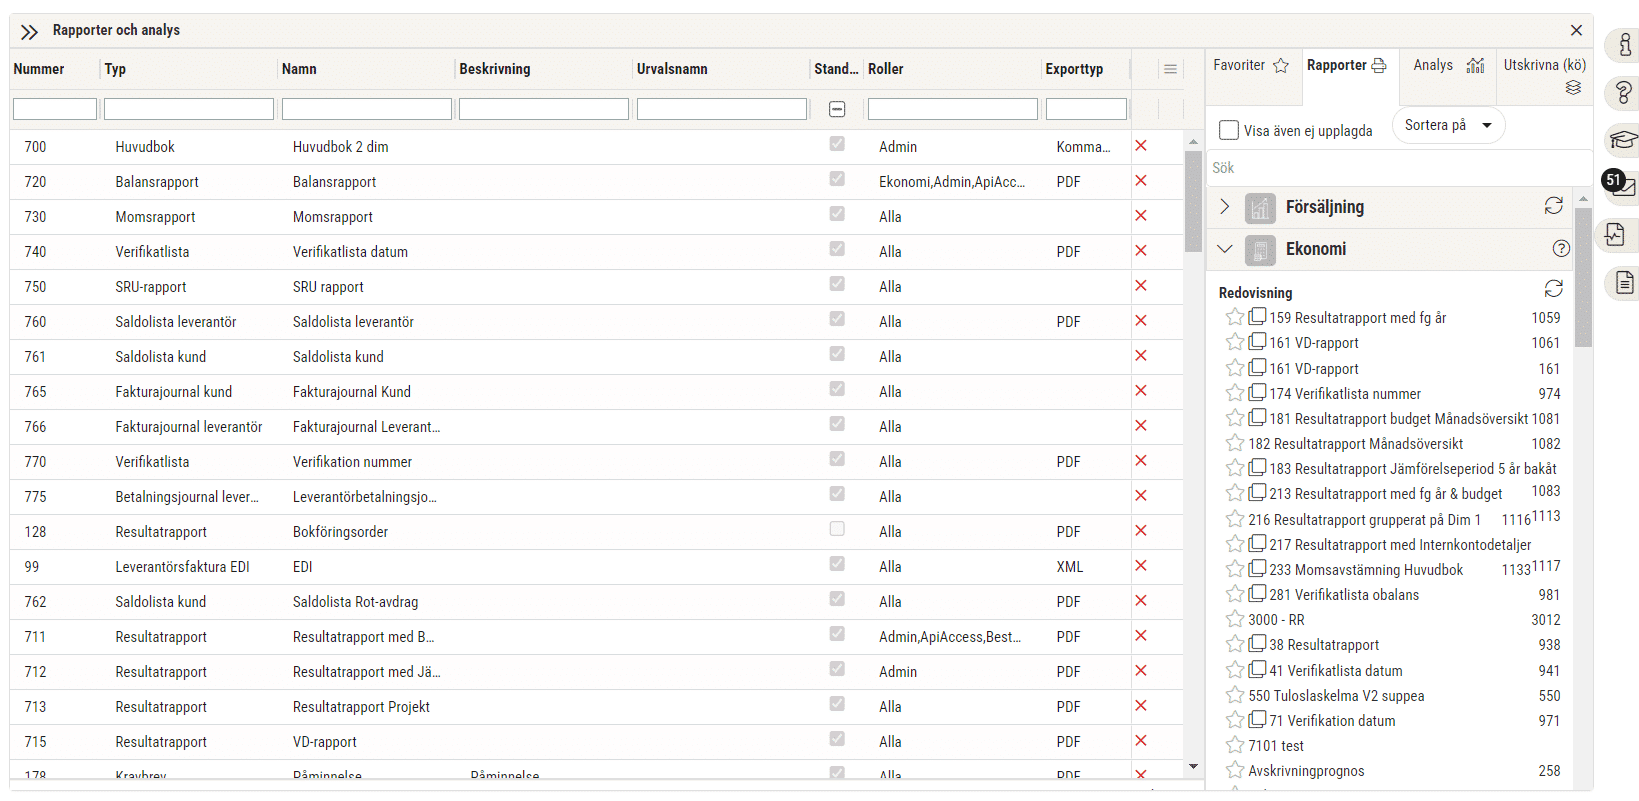Sort by Typ column header
1639x801 pixels.
click(x=115, y=69)
